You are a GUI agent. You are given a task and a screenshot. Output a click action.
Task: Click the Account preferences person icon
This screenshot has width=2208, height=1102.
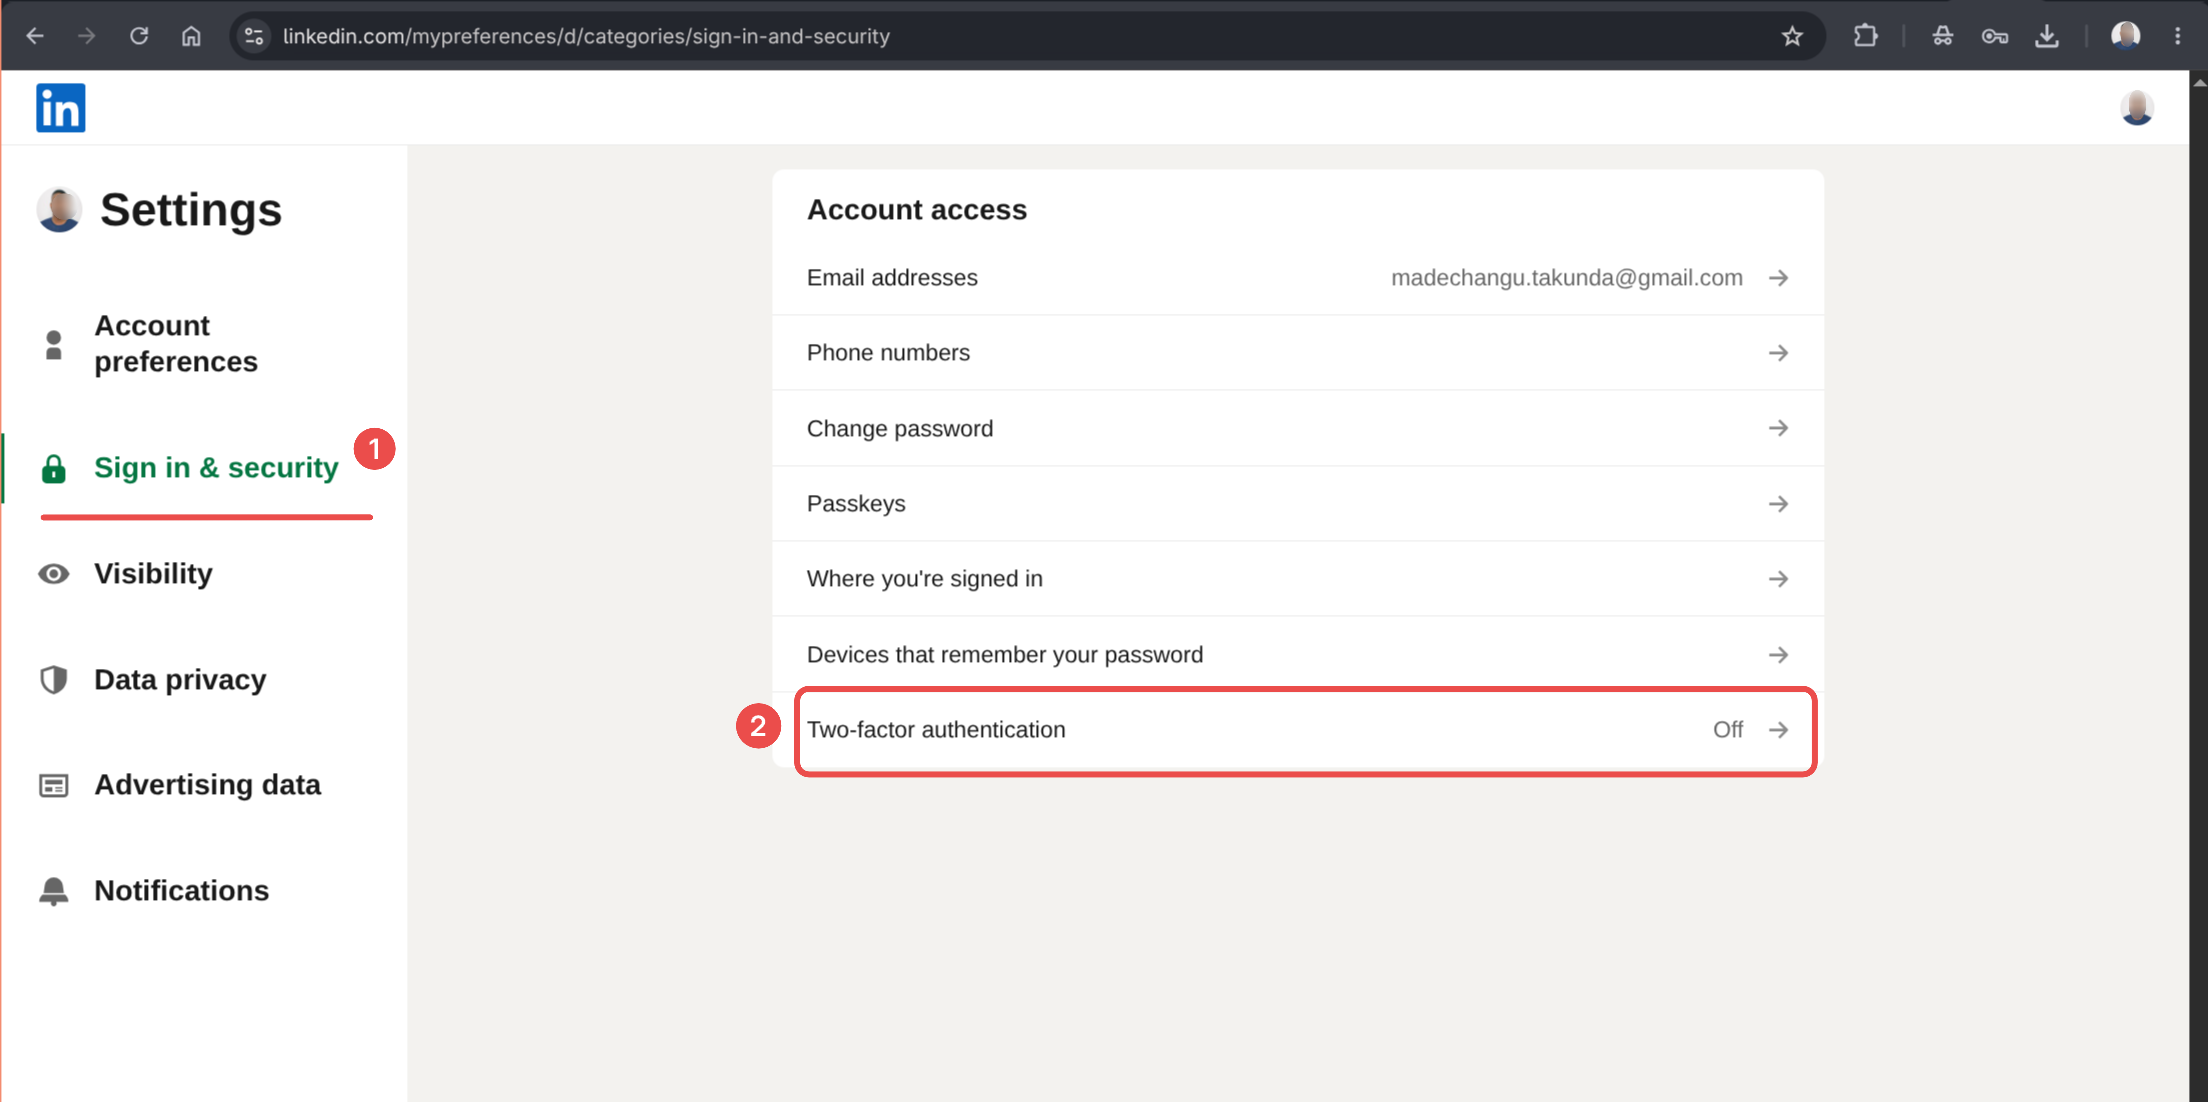(x=54, y=344)
